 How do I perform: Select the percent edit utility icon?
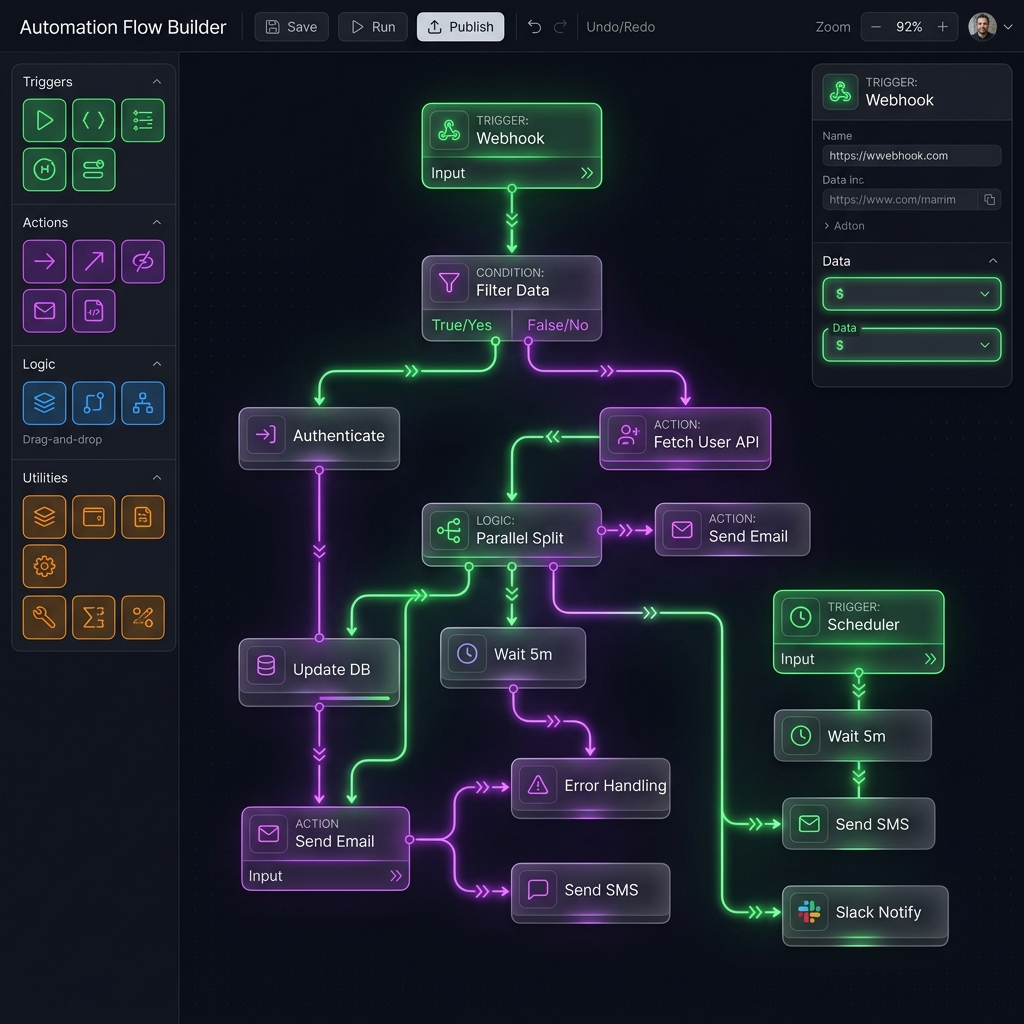click(142, 617)
